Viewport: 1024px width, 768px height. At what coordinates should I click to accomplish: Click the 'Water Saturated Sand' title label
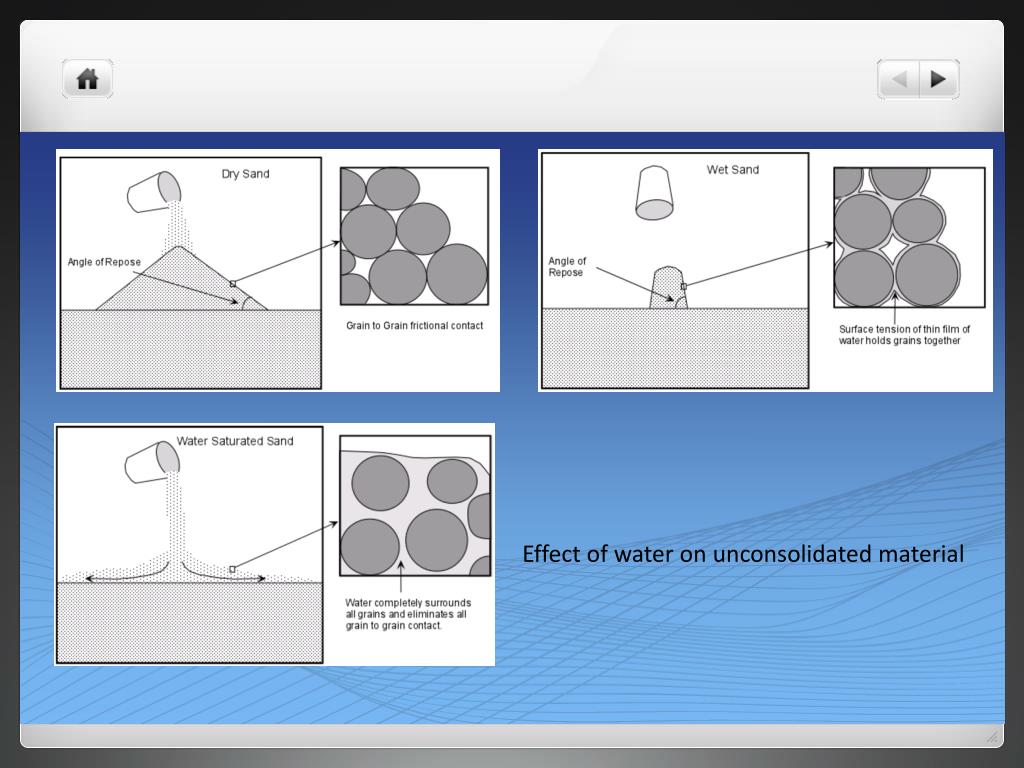point(235,441)
